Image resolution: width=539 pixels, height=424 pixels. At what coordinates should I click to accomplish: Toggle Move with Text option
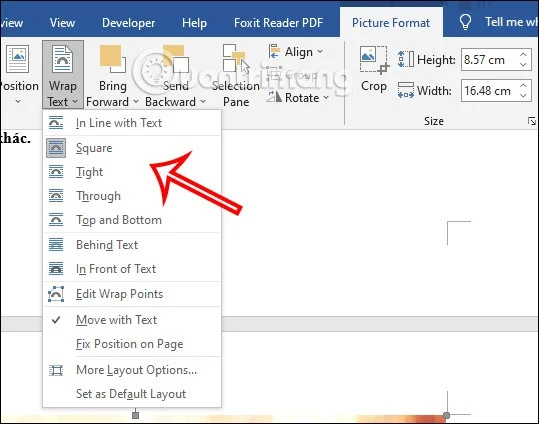point(132,320)
